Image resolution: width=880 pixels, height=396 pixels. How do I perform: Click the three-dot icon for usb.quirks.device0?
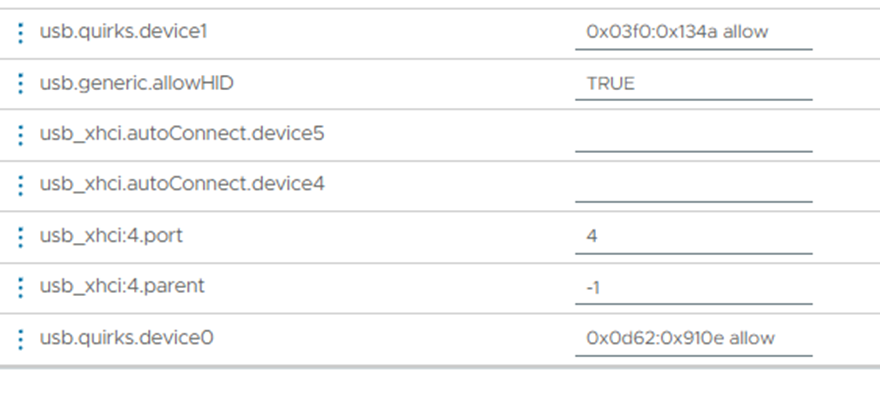pyautogui.click(x=21, y=339)
